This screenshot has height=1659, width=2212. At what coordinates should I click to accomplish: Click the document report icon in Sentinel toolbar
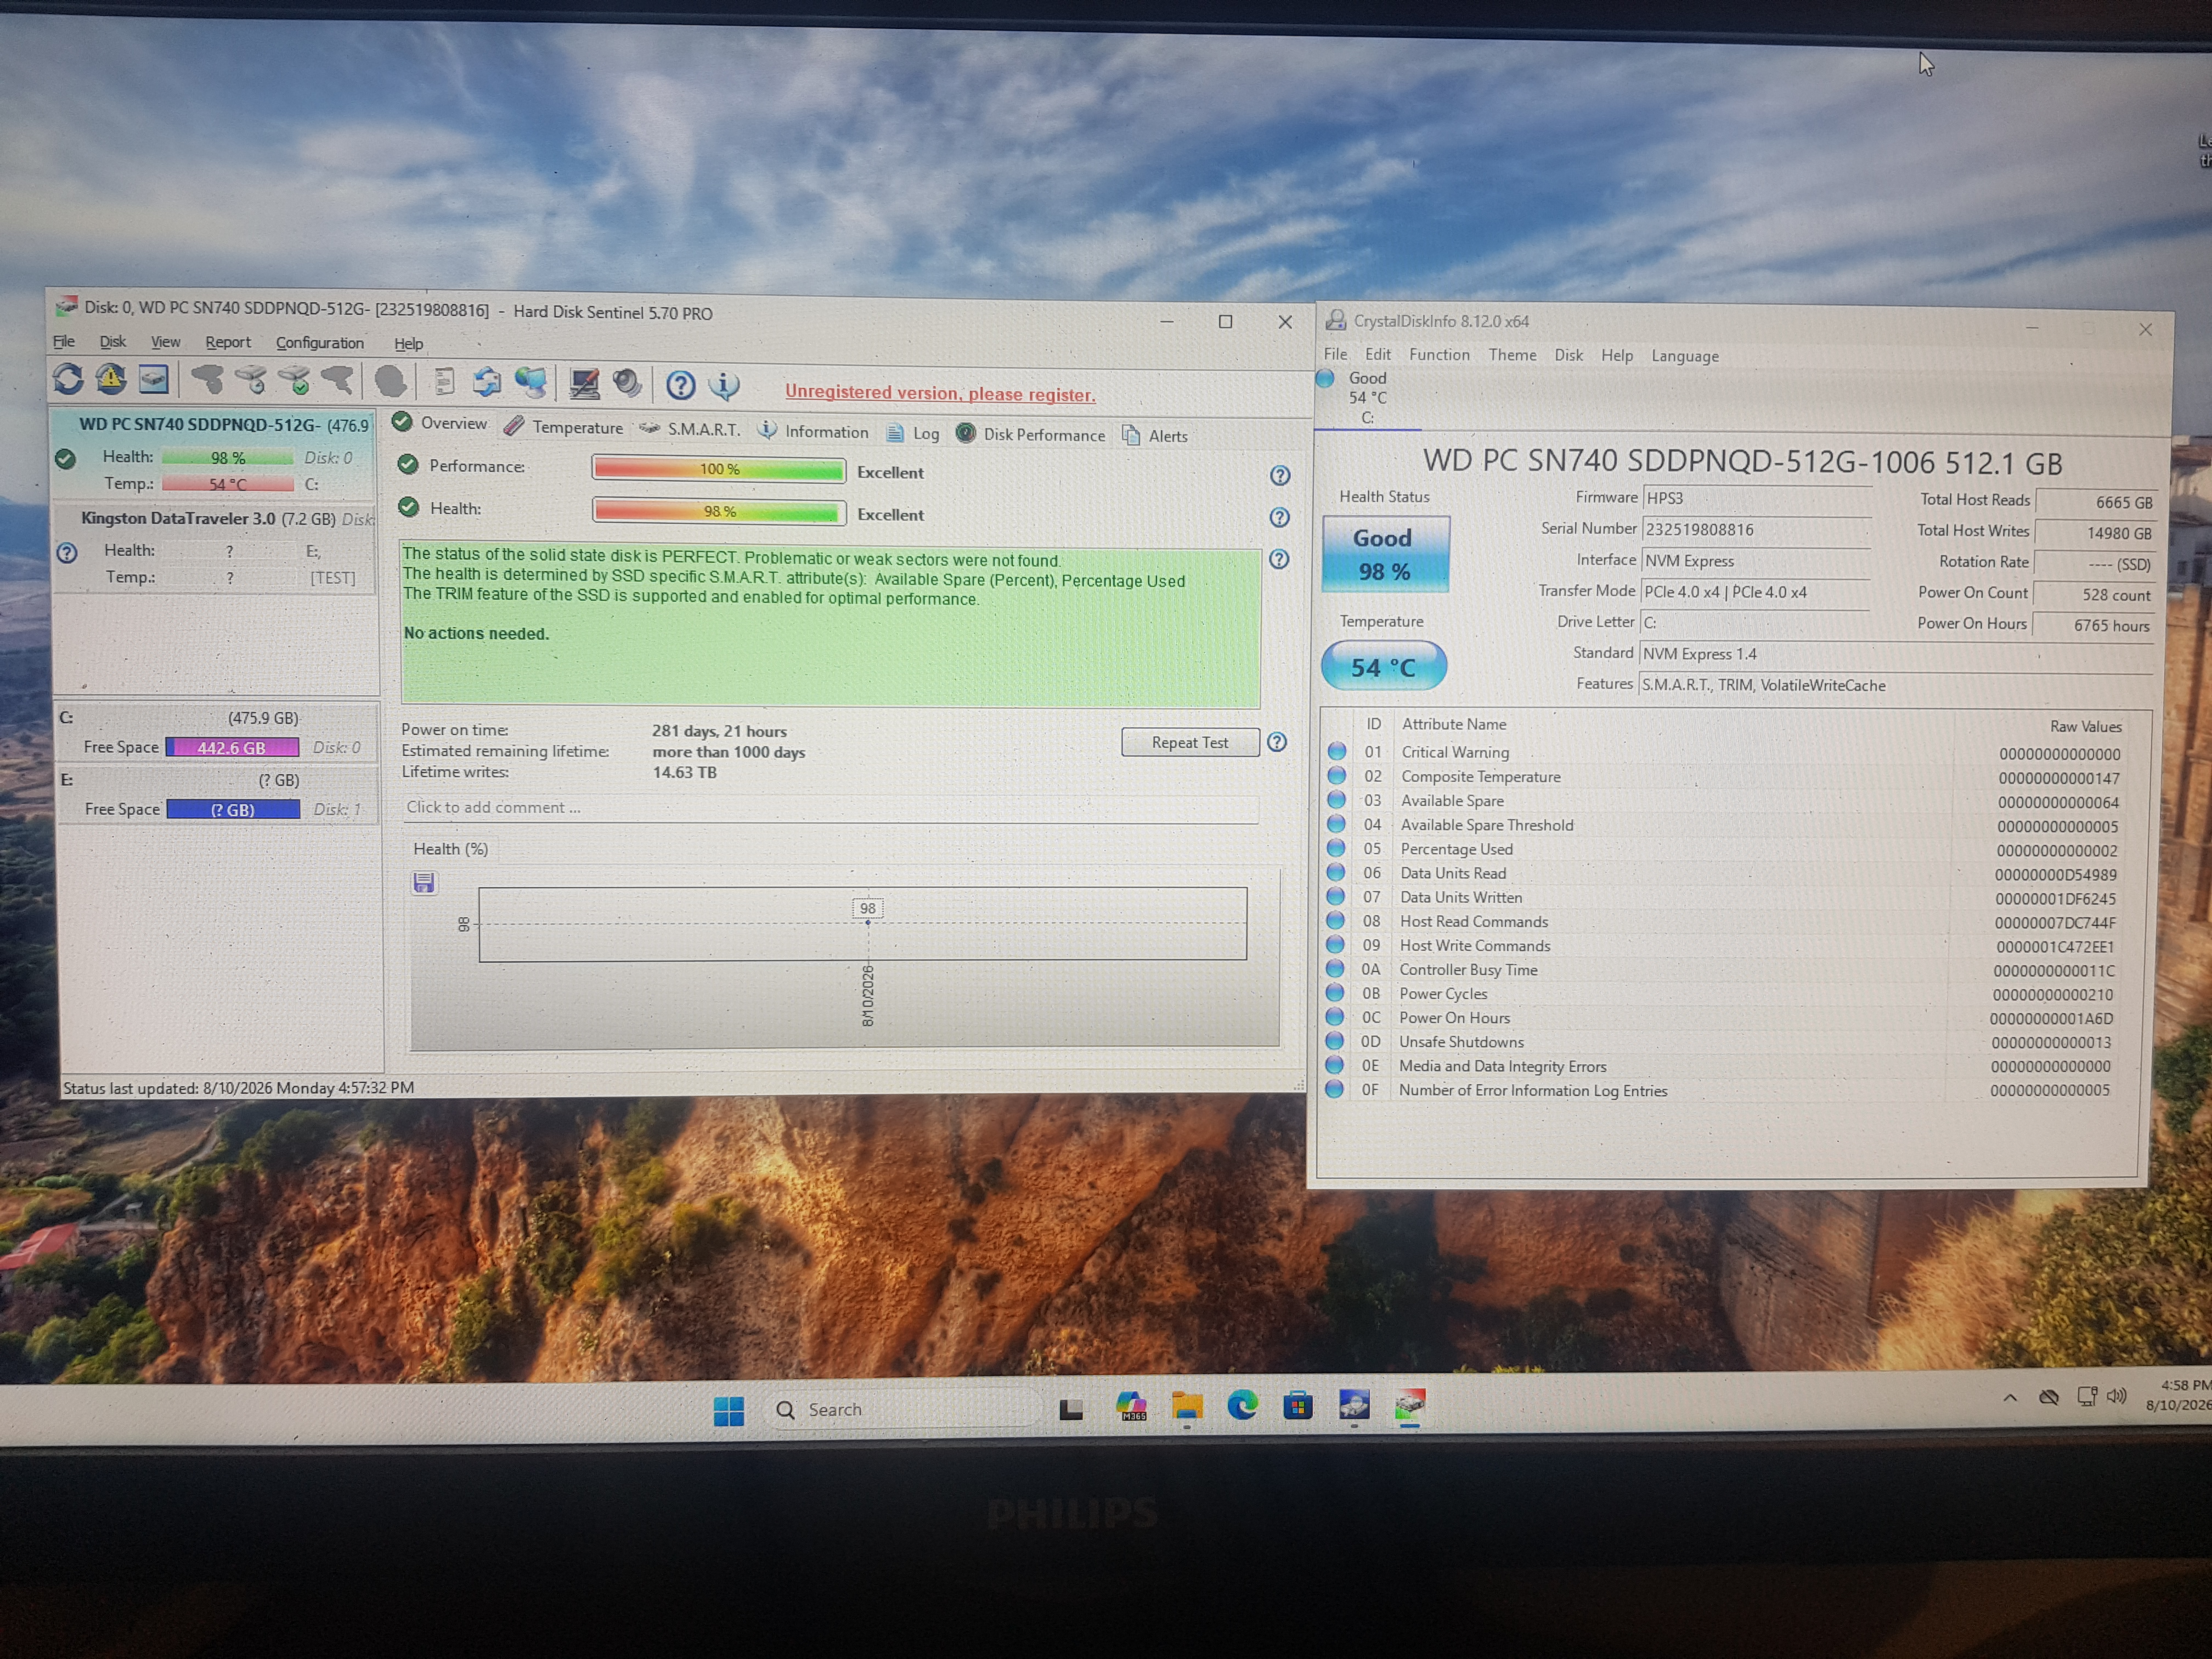point(444,381)
